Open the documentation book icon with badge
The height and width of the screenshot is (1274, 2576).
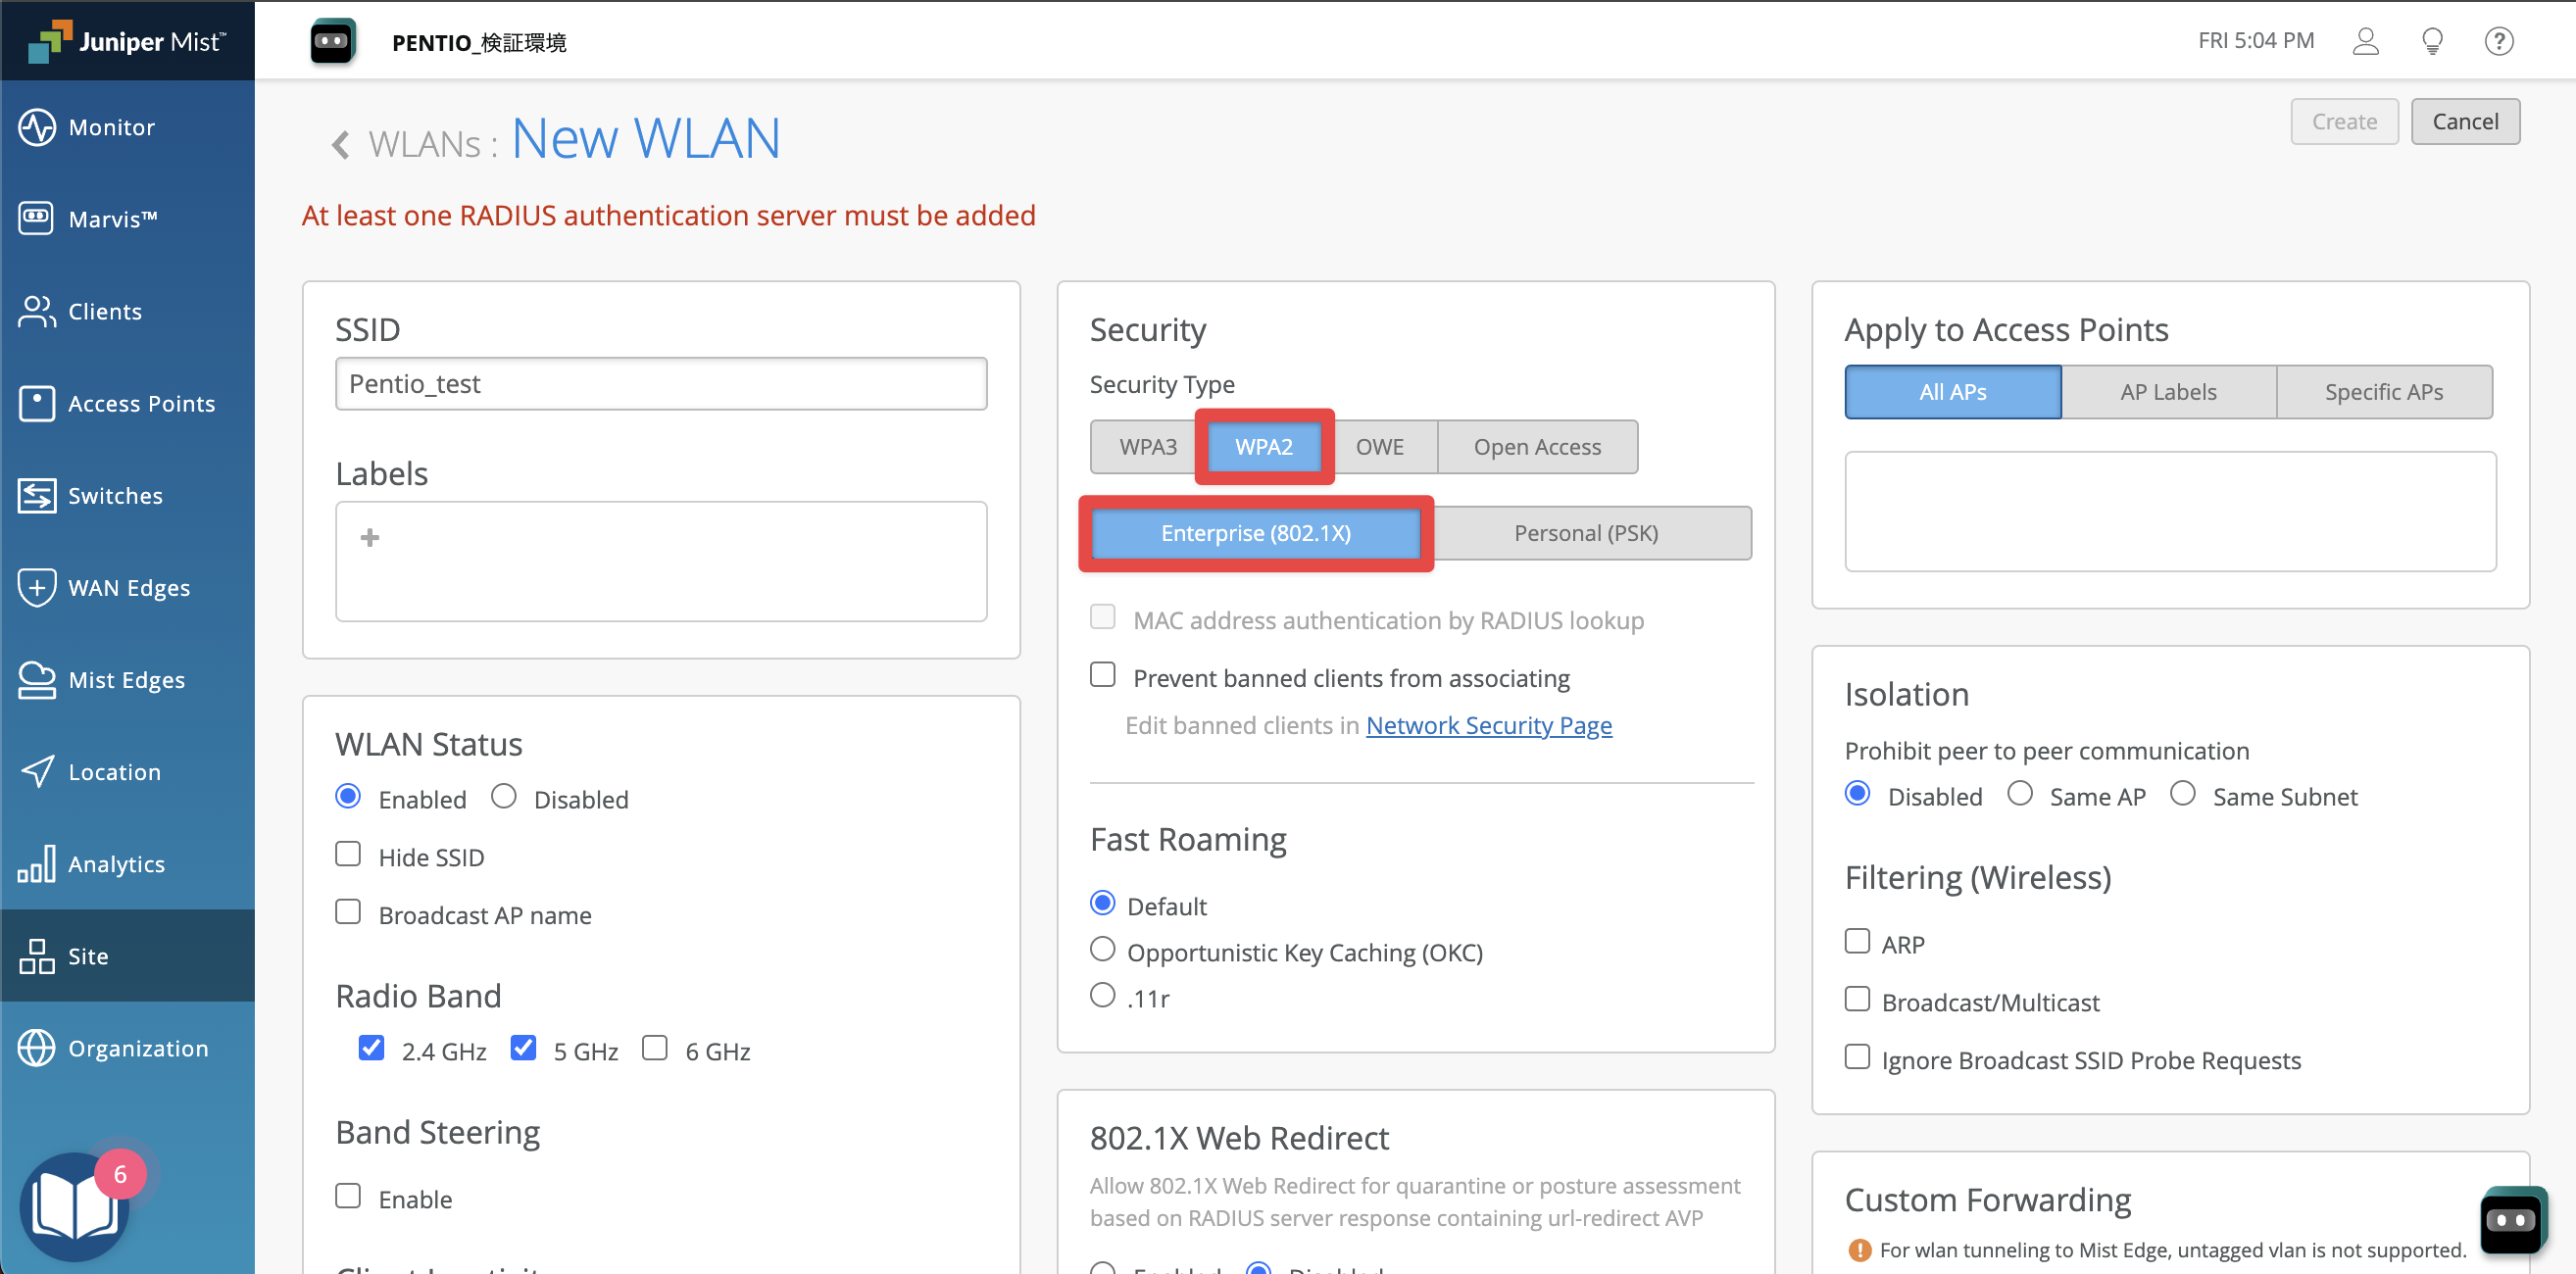click(x=76, y=1205)
